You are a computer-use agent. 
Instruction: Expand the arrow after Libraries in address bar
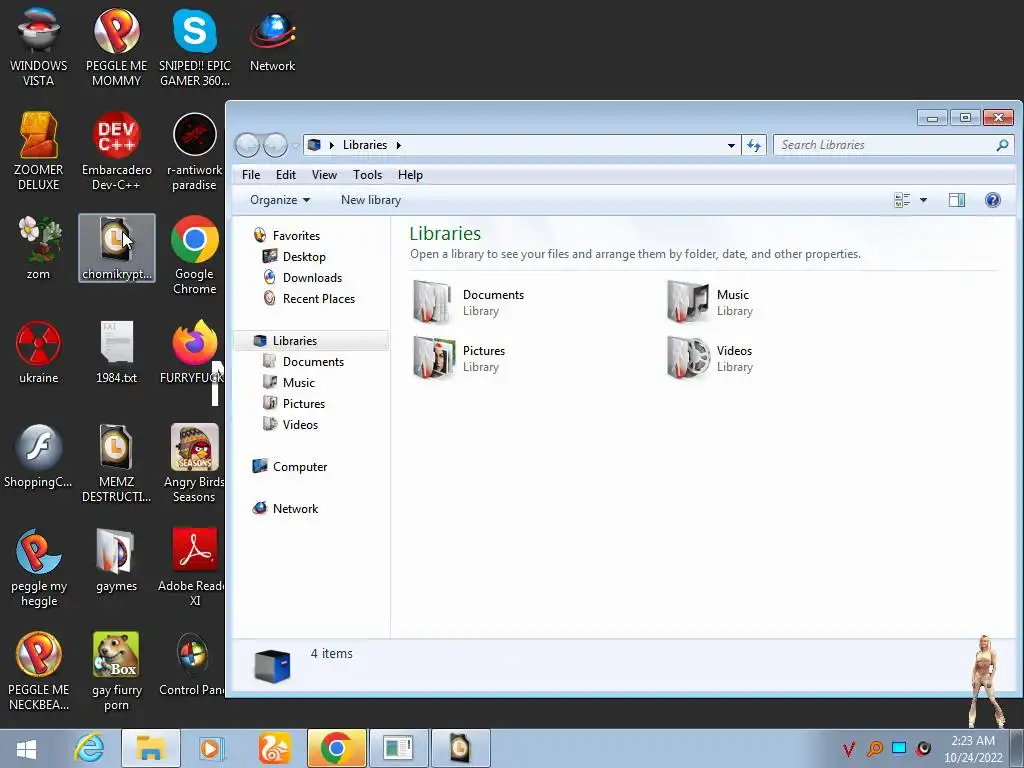point(398,145)
